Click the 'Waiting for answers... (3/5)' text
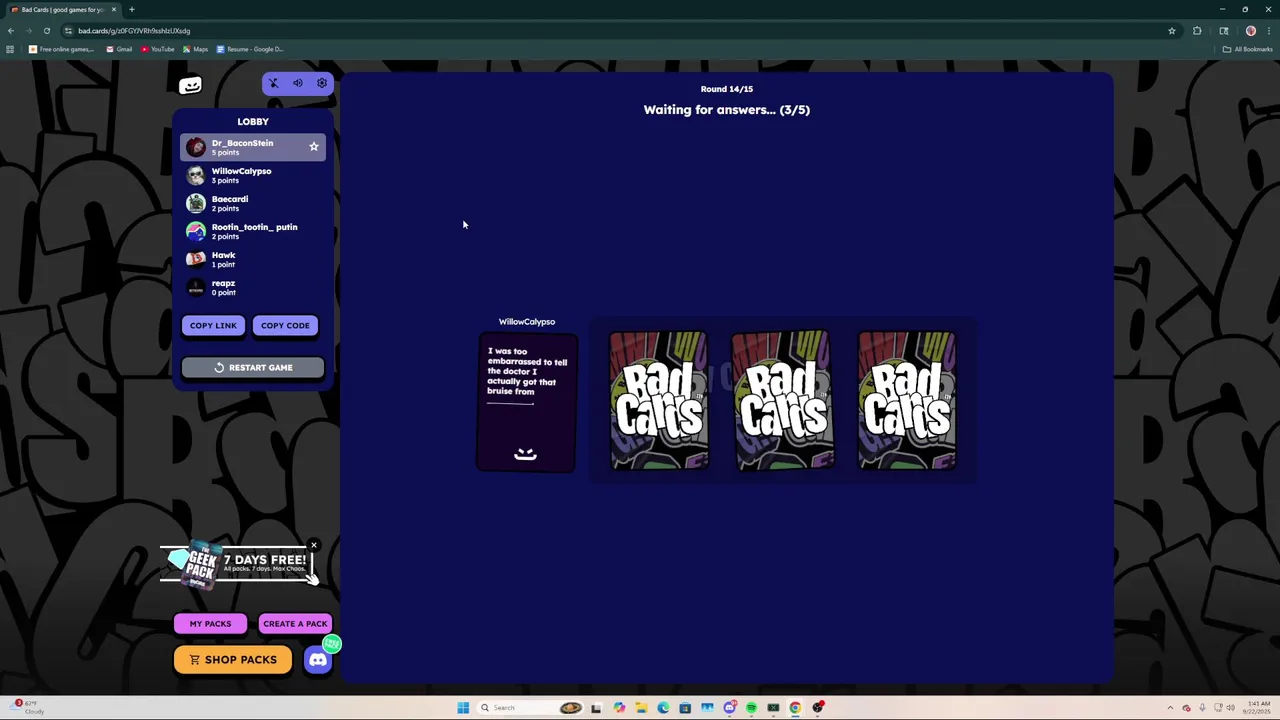The height and width of the screenshot is (720, 1280). [x=727, y=110]
